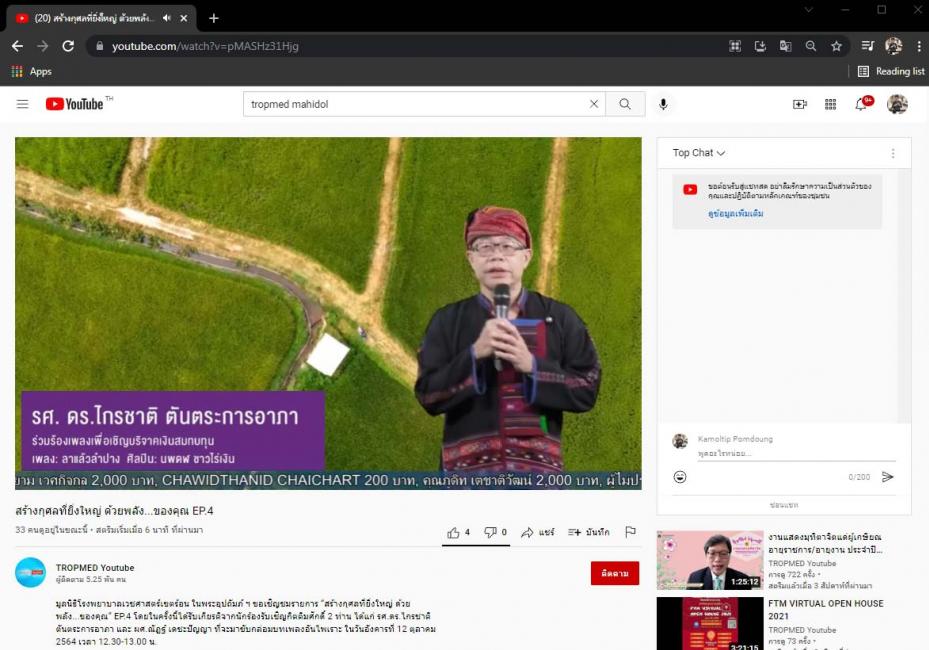Open the TROPMED Youtube channel name link
The height and width of the screenshot is (650, 929).
tap(95, 568)
